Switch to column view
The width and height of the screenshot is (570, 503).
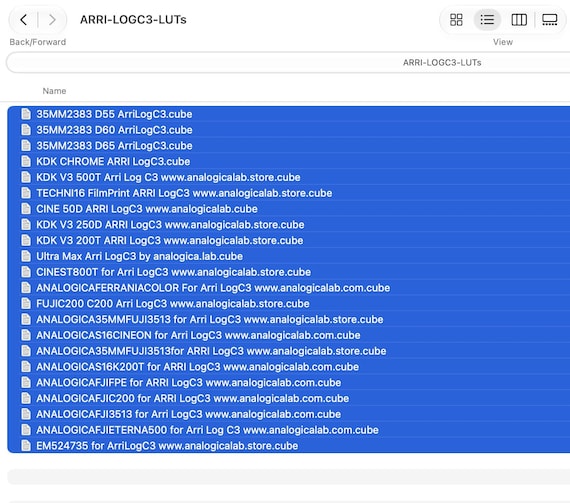coord(519,20)
